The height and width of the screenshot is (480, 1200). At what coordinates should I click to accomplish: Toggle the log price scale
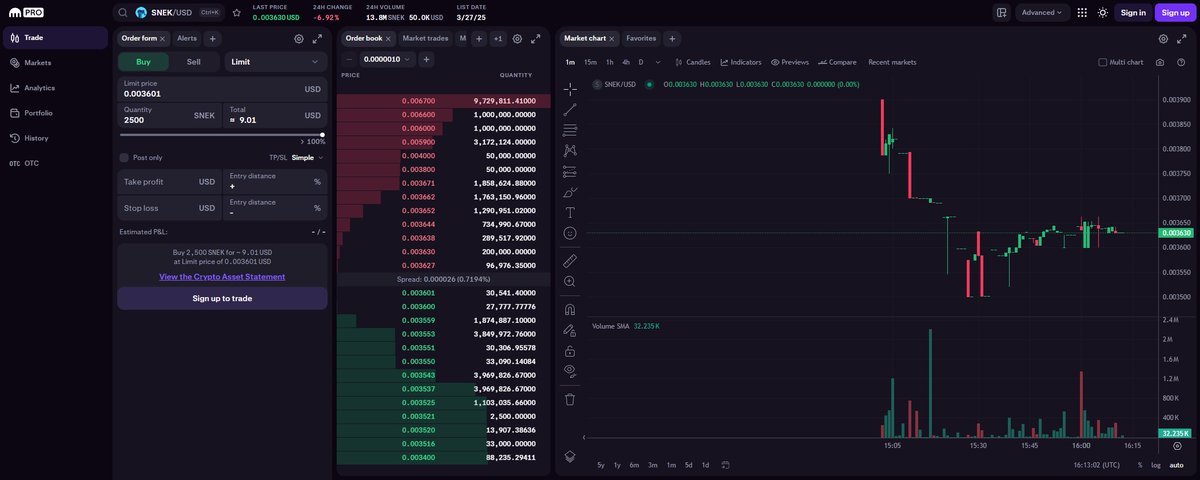pos(1156,465)
